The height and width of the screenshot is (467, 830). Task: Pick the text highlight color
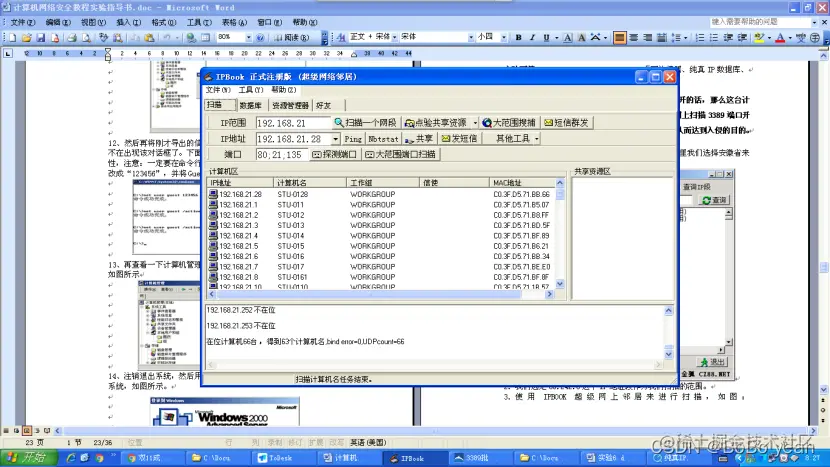pos(759,38)
